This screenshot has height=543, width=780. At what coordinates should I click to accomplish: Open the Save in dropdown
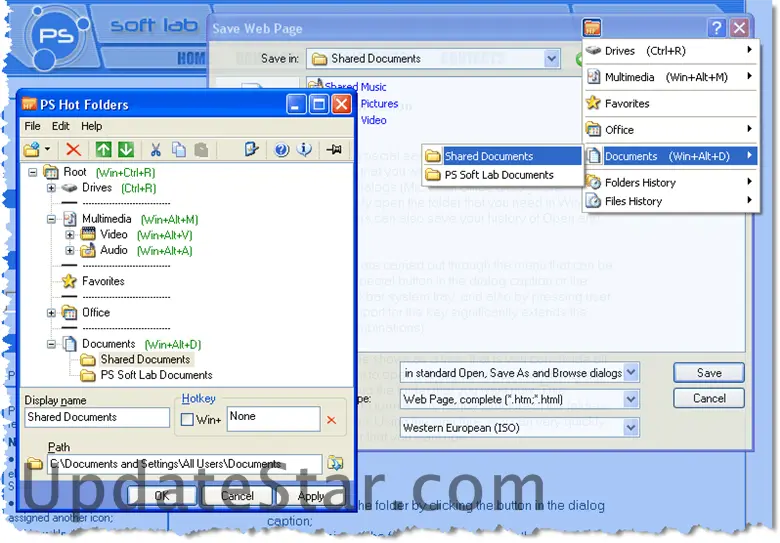point(551,59)
